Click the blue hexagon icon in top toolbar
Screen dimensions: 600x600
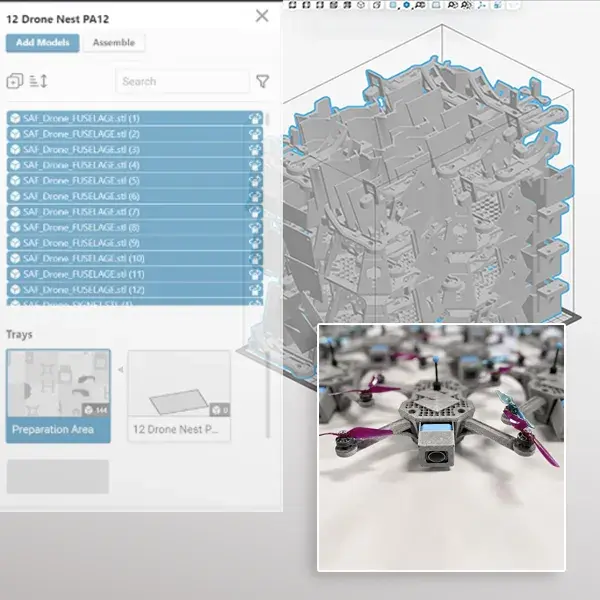[407, 5]
